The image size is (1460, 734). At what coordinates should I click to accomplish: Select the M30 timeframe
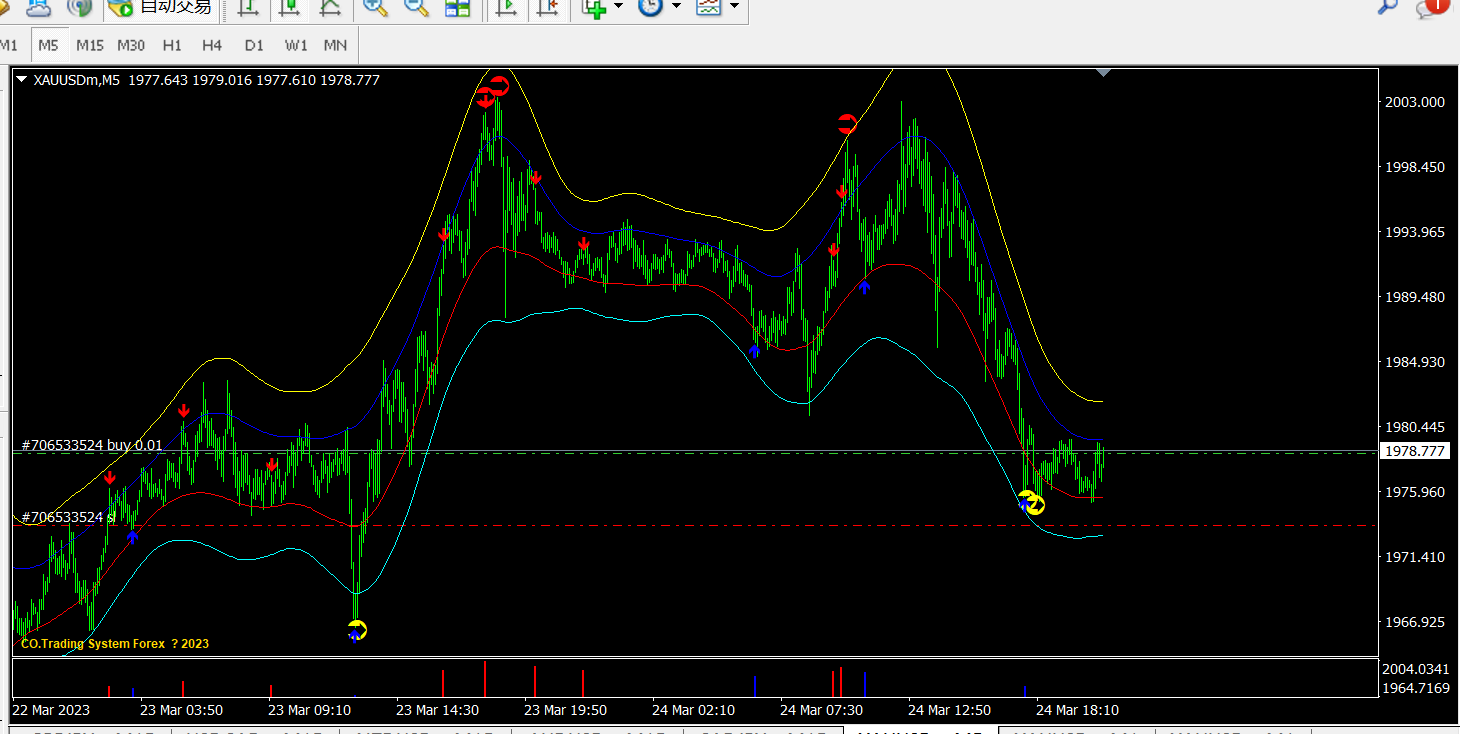(x=131, y=45)
